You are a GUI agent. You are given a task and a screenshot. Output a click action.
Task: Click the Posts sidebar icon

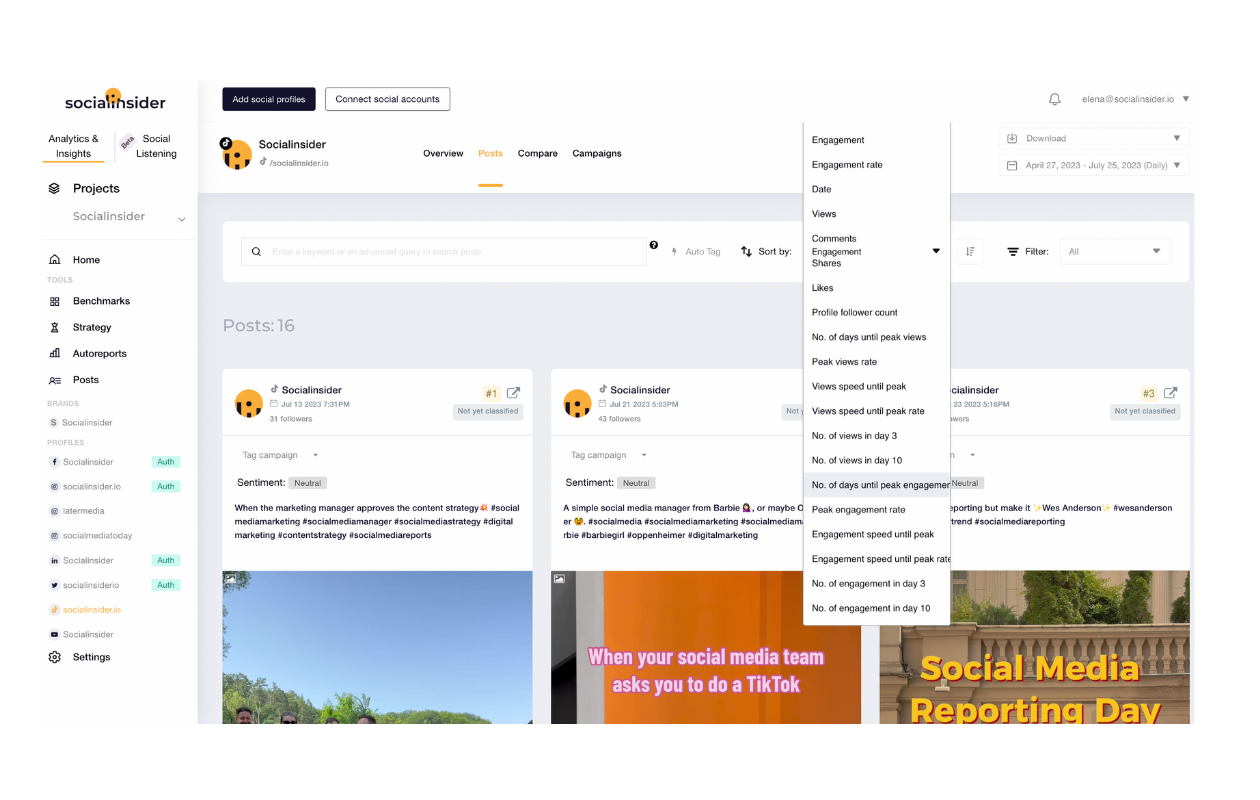[54, 380]
